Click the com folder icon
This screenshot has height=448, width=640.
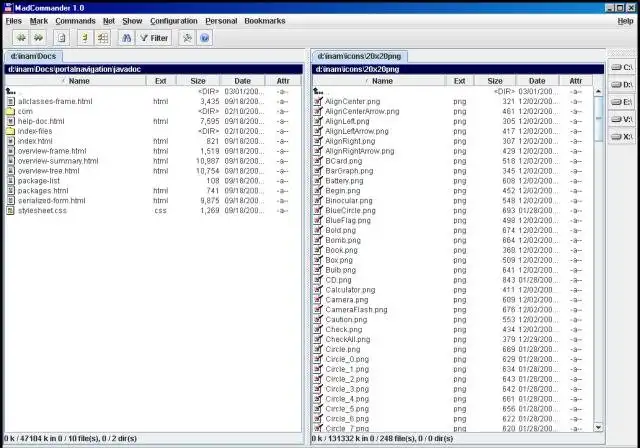click(x=11, y=111)
